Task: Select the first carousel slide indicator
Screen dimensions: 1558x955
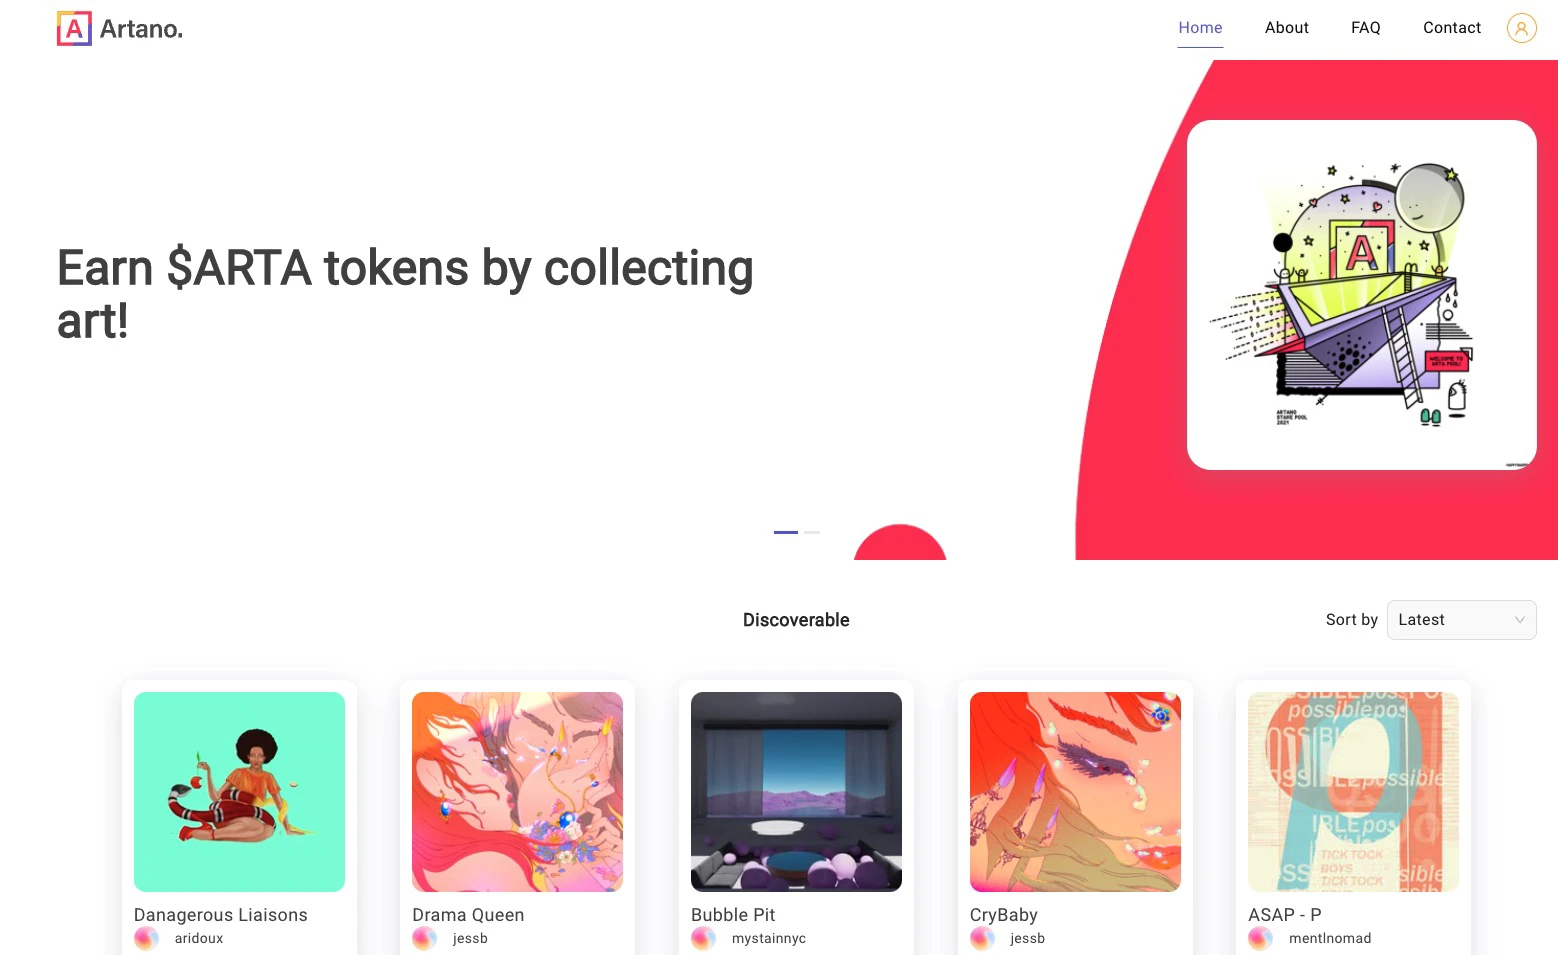Action: click(786, 532)
